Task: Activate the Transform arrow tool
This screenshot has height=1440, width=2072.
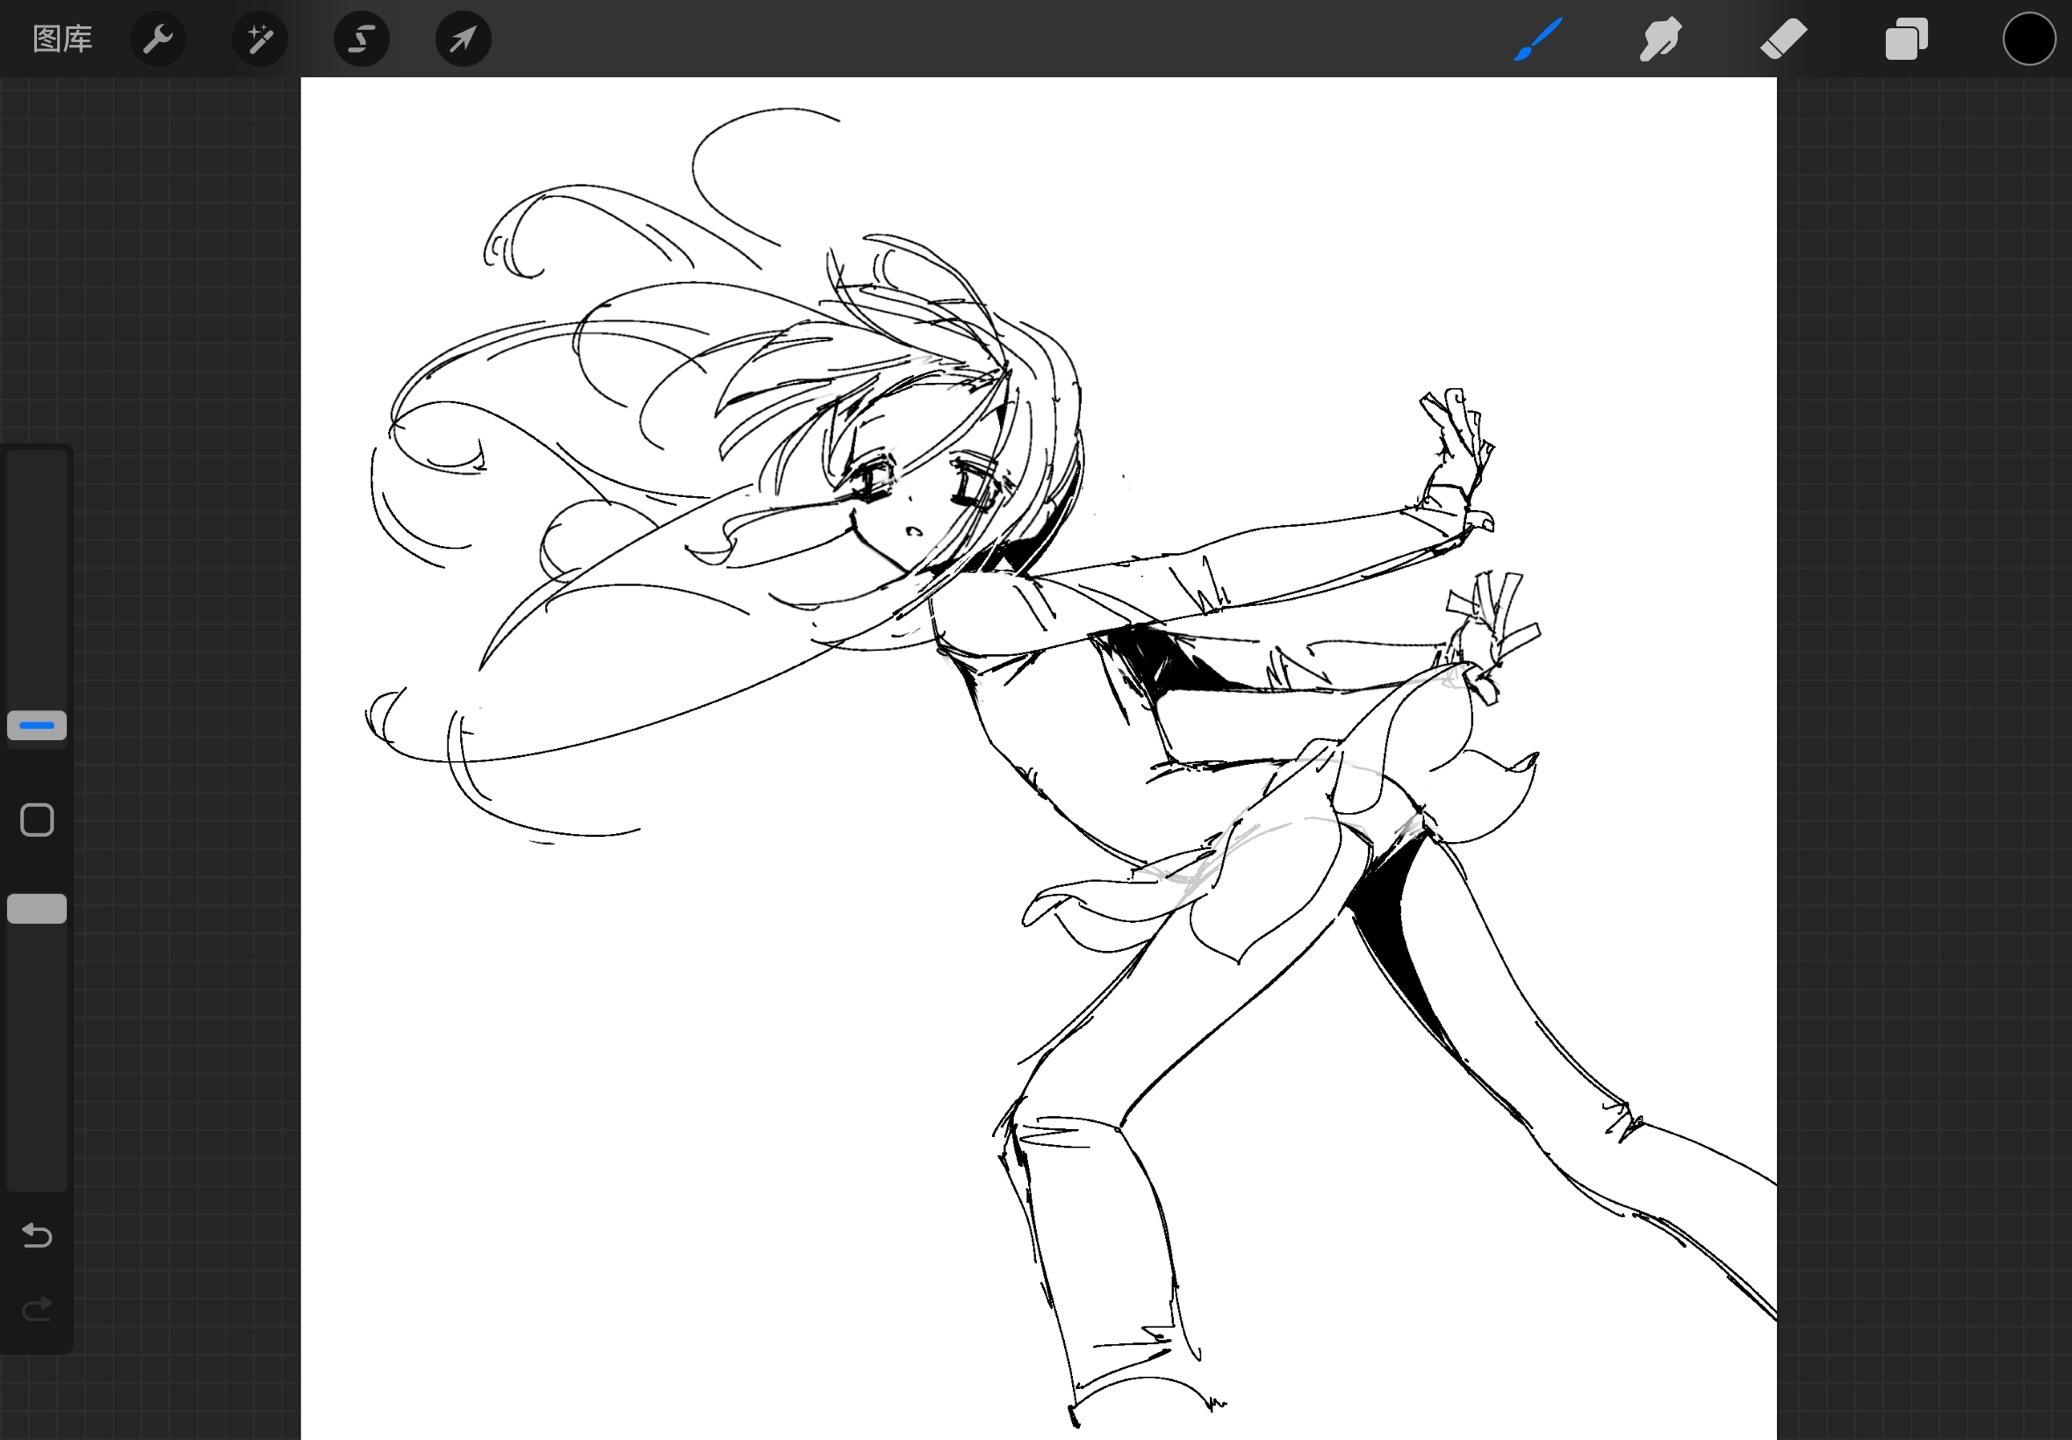Action: [x=463, y=39]
